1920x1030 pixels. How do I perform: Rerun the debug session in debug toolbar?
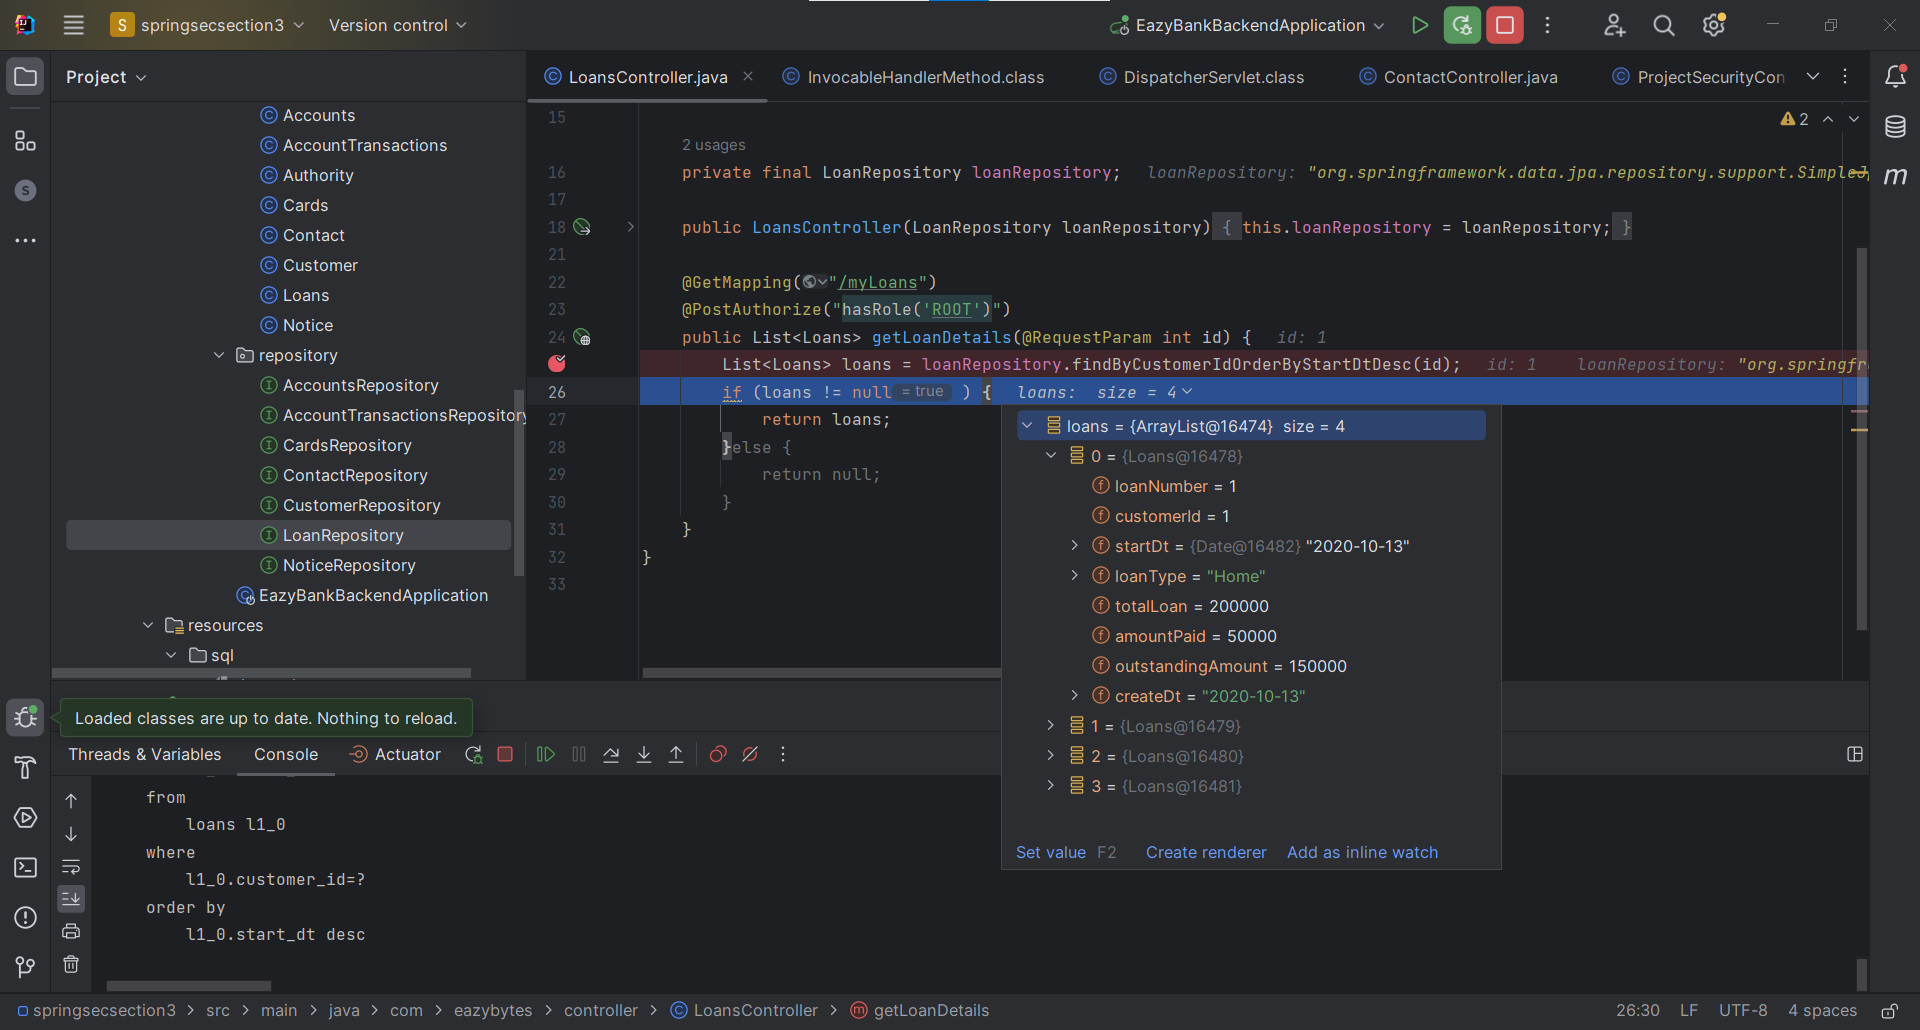(x=474, y=754)
